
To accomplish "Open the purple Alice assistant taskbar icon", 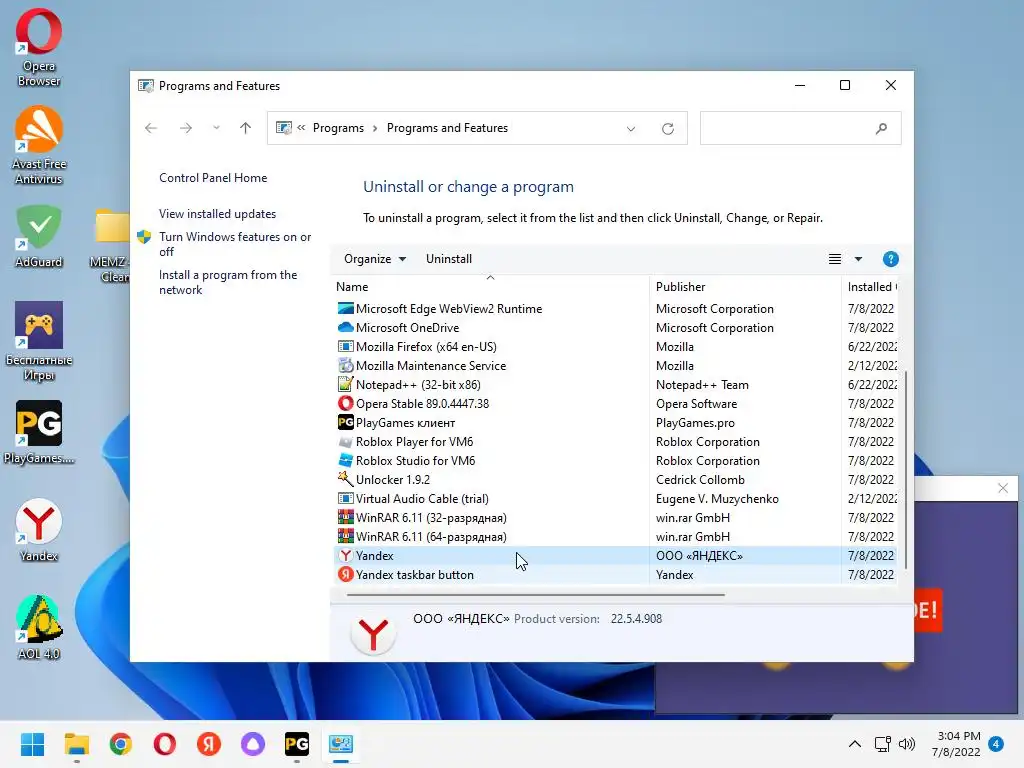I will 253,744.
